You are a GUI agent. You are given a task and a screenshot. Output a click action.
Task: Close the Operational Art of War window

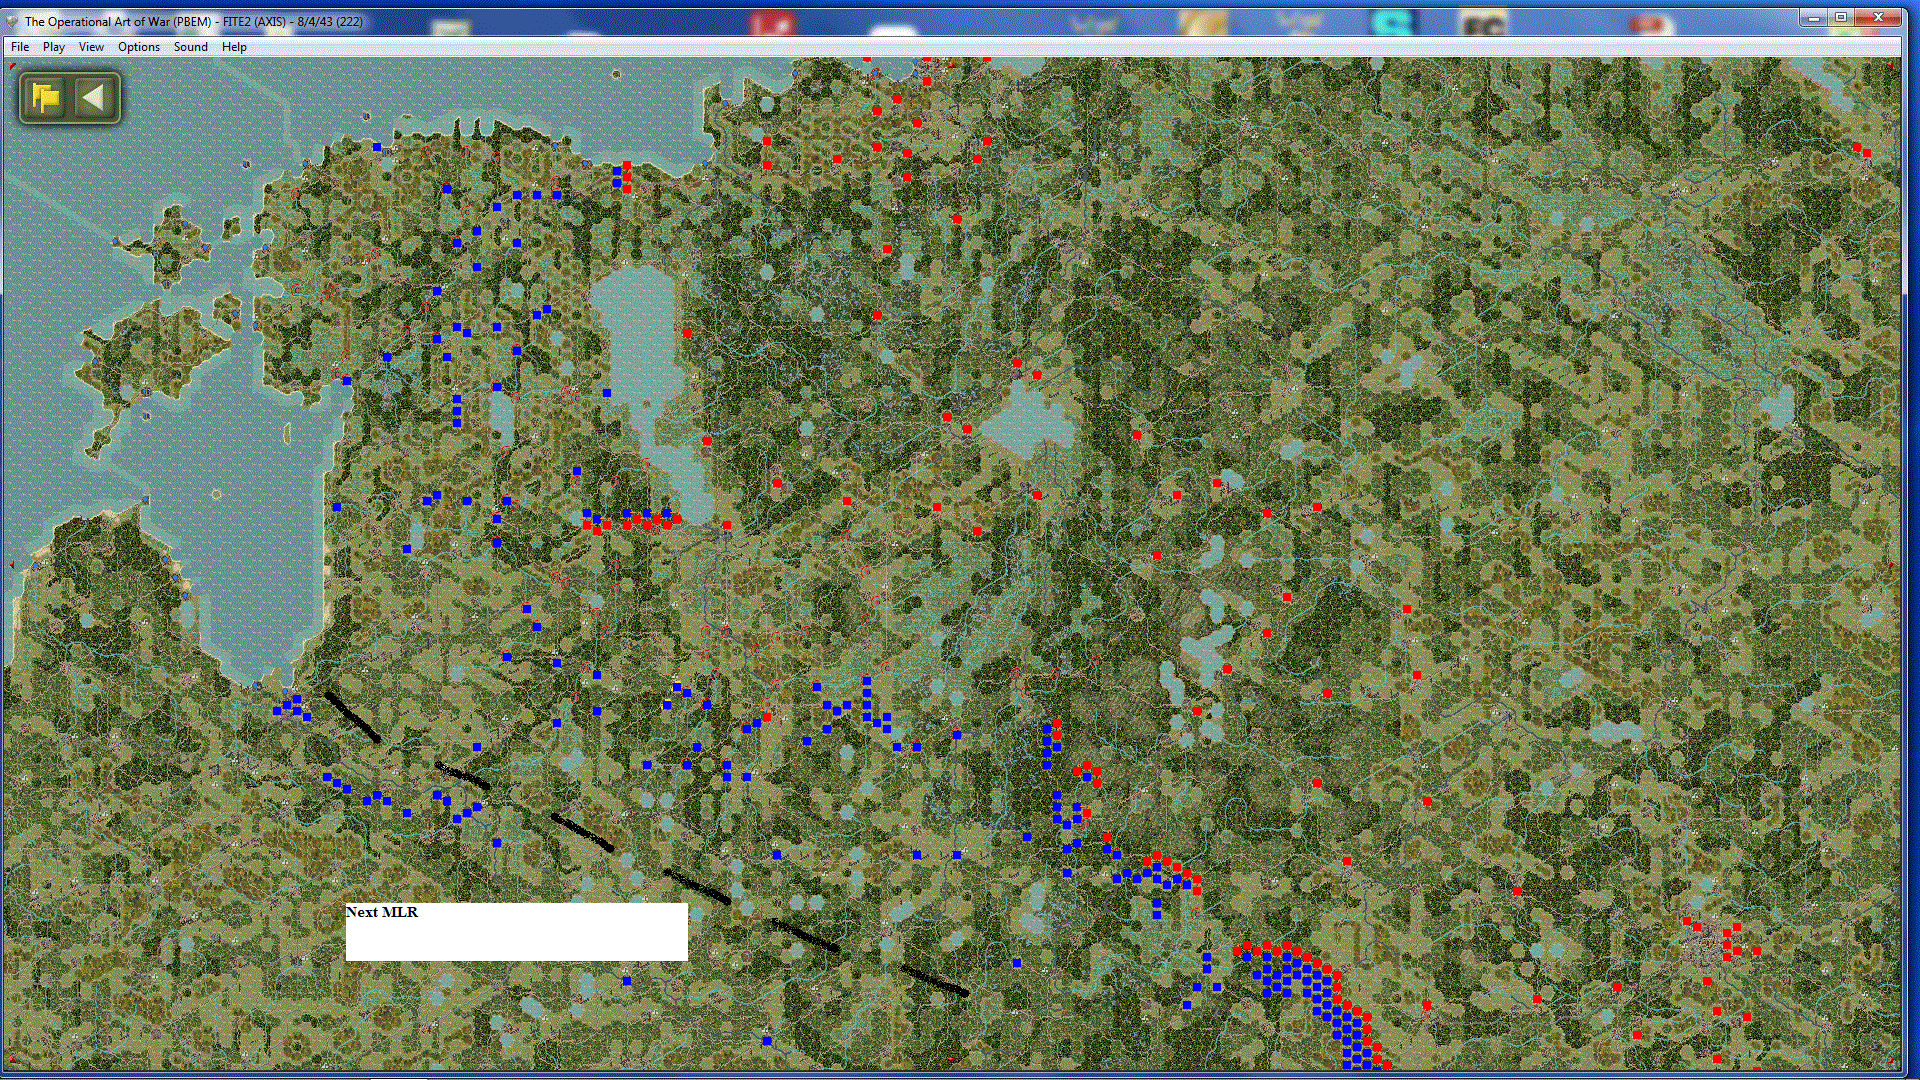click(1878, 17)
